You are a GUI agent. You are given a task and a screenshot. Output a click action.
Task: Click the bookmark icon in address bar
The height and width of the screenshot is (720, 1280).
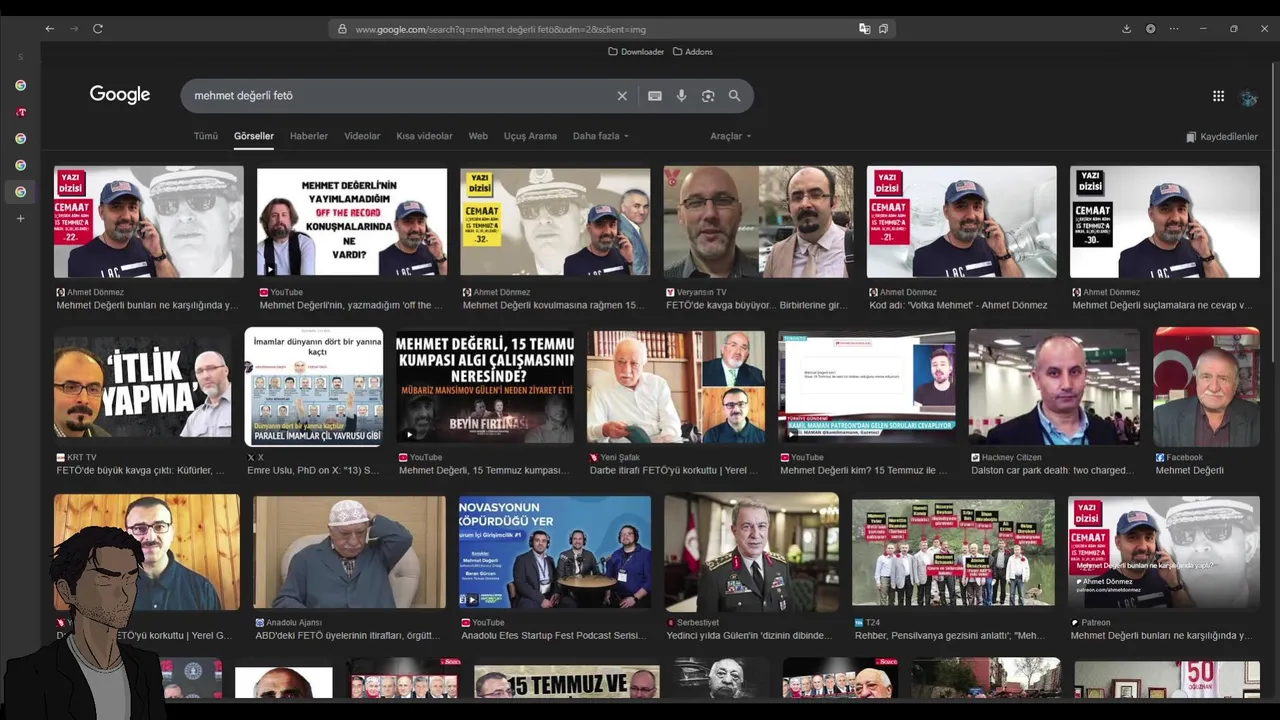pos(883,29)
